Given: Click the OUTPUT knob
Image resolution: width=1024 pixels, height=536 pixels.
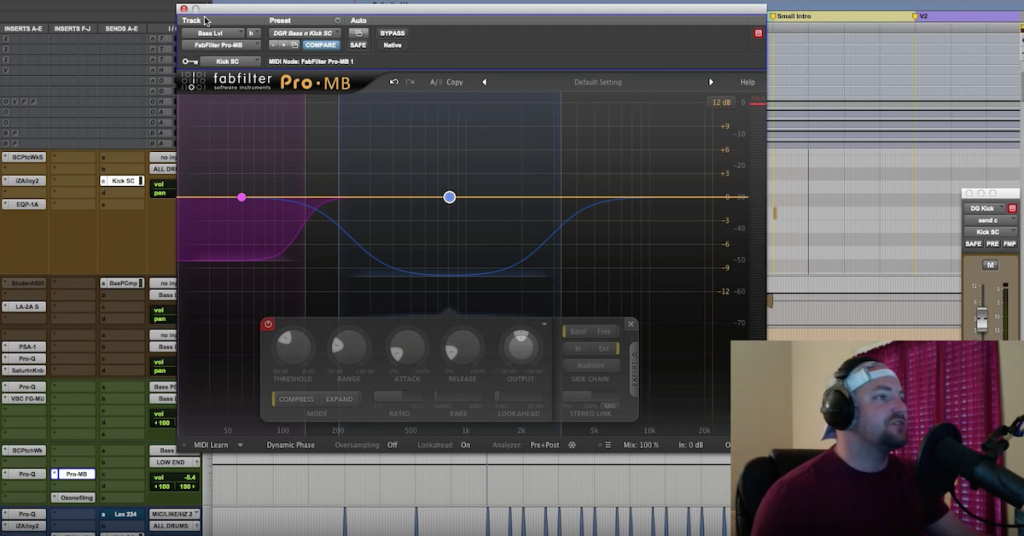Looking at the screenshot, I should click(520, 347).
